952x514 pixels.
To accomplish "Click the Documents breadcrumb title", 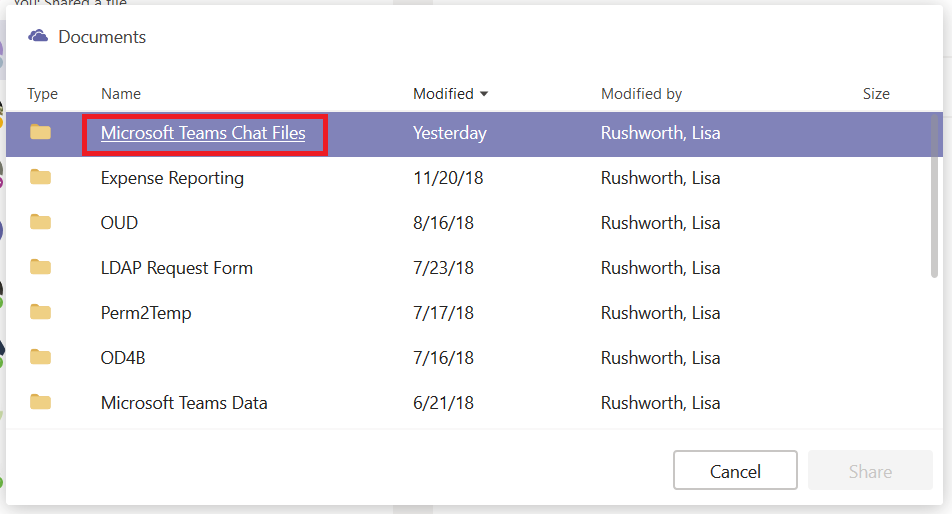I will point(102,37).
